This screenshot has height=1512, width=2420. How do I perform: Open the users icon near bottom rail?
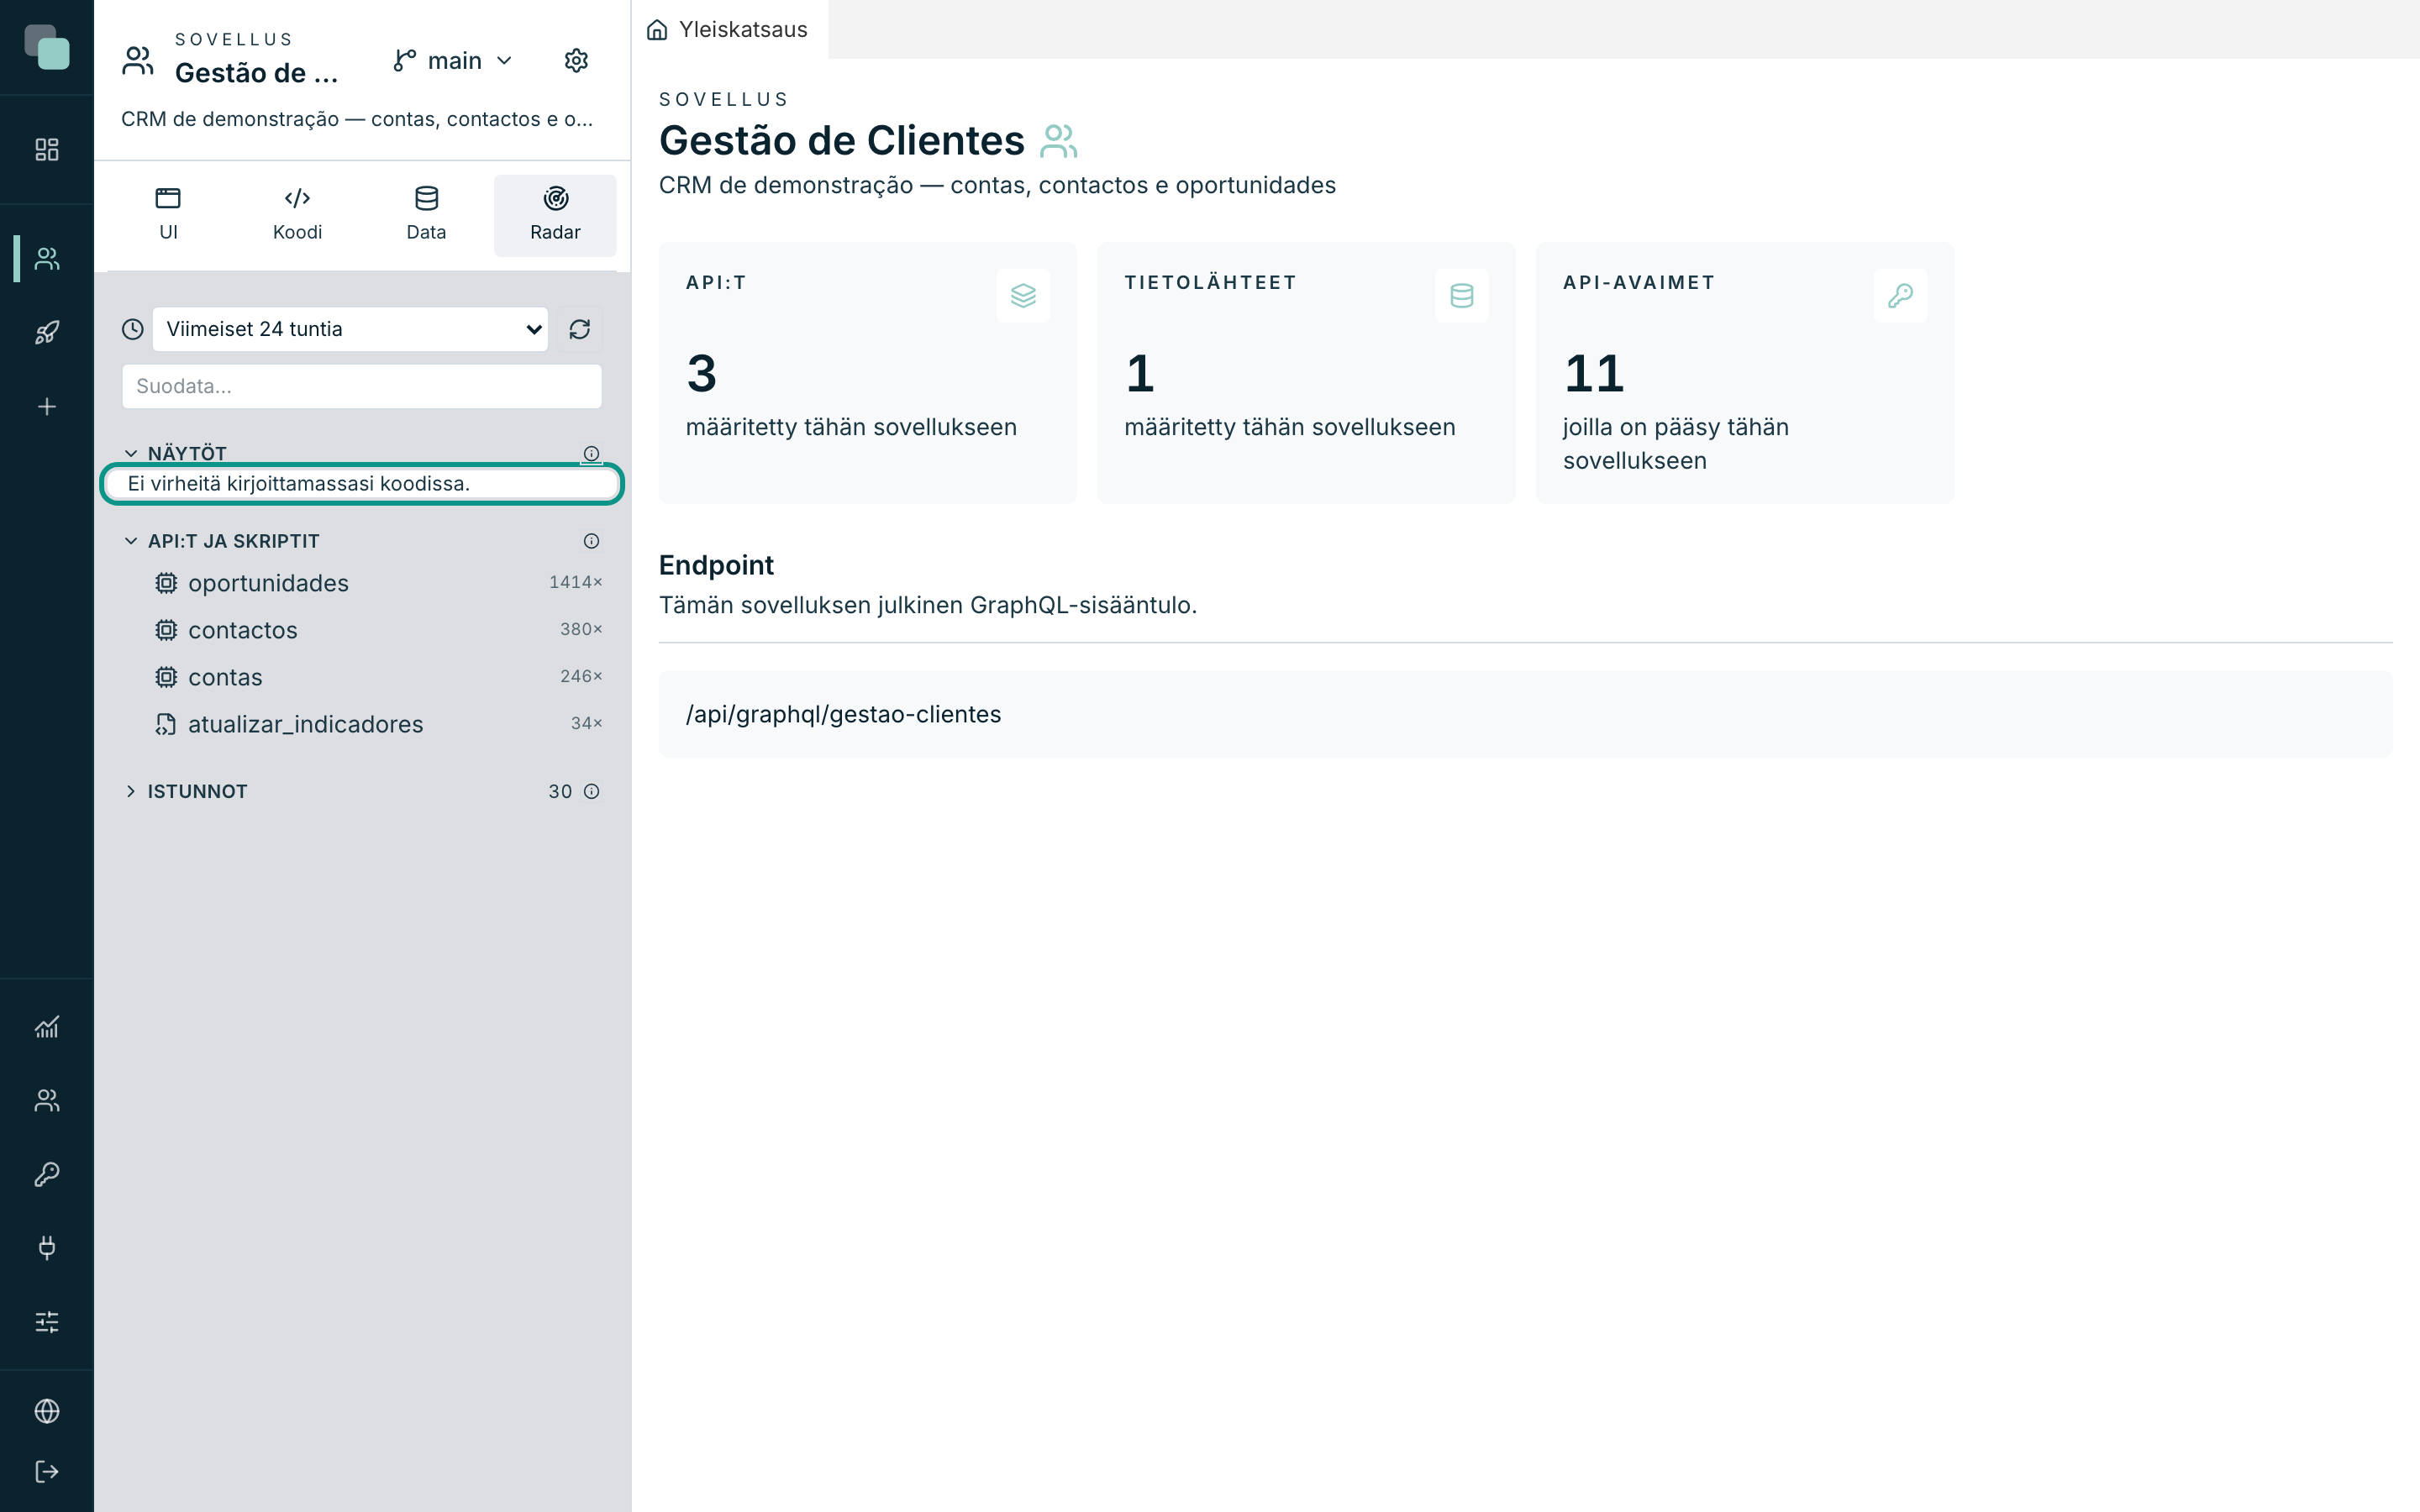(47, 1101)
